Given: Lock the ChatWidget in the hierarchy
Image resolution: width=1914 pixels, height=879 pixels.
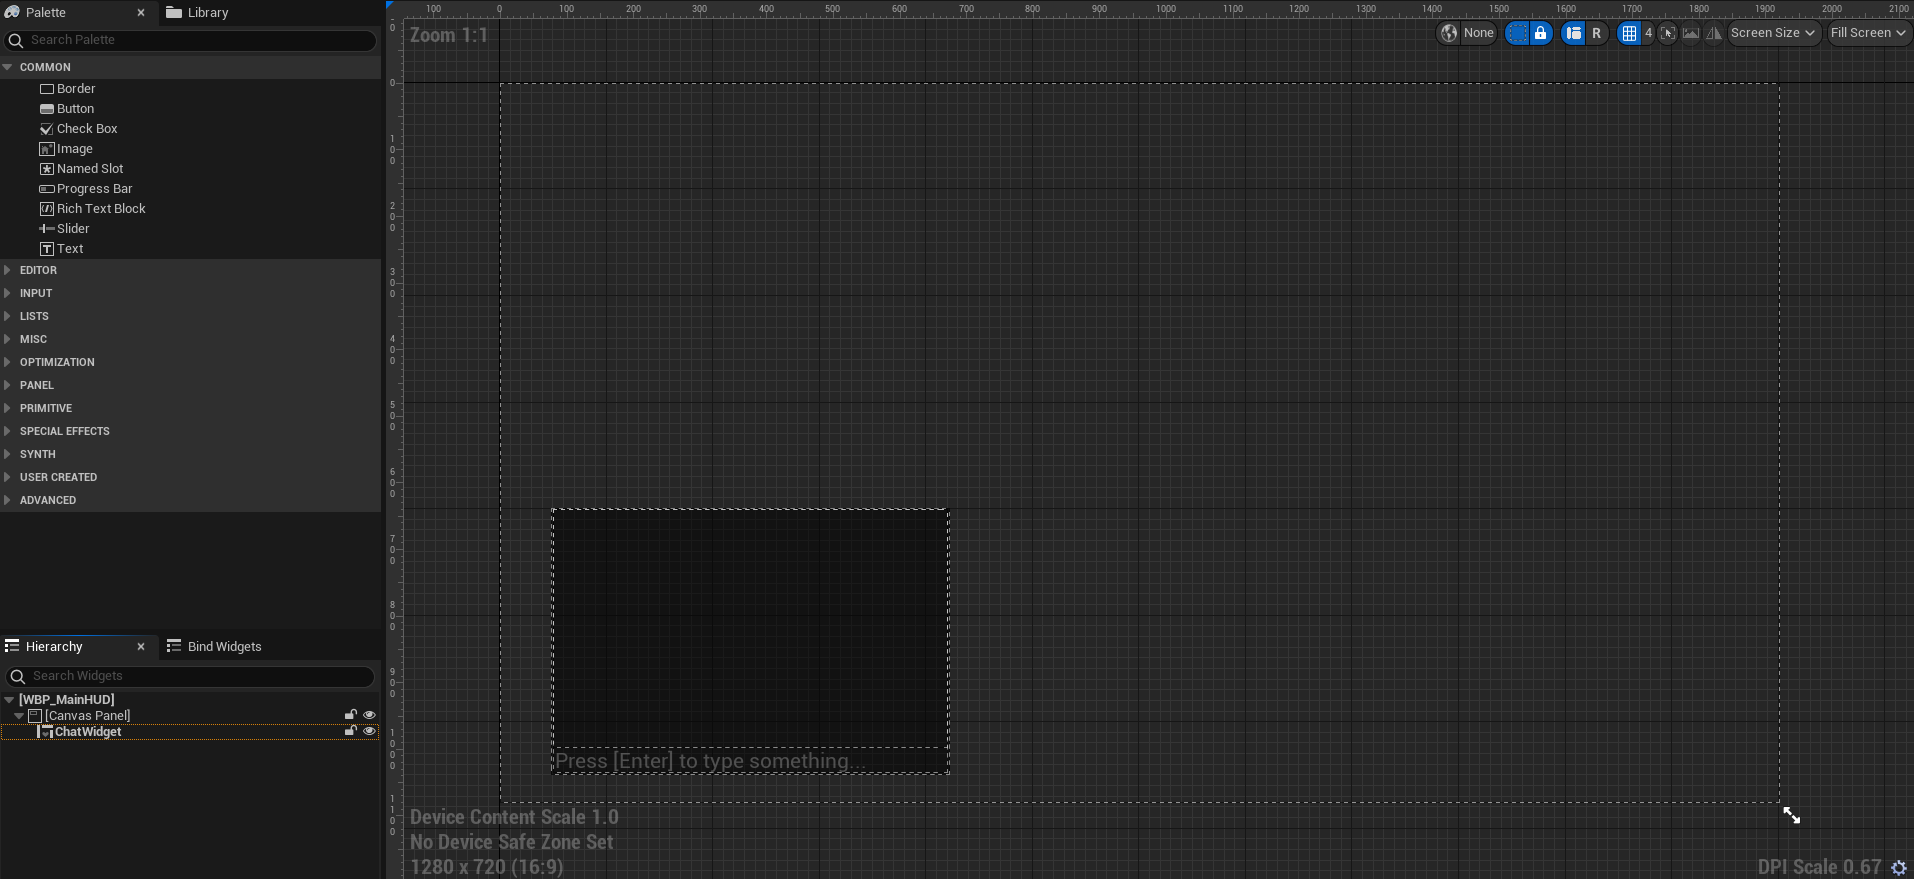Looking at the screenshot, I should click(351, 731).
